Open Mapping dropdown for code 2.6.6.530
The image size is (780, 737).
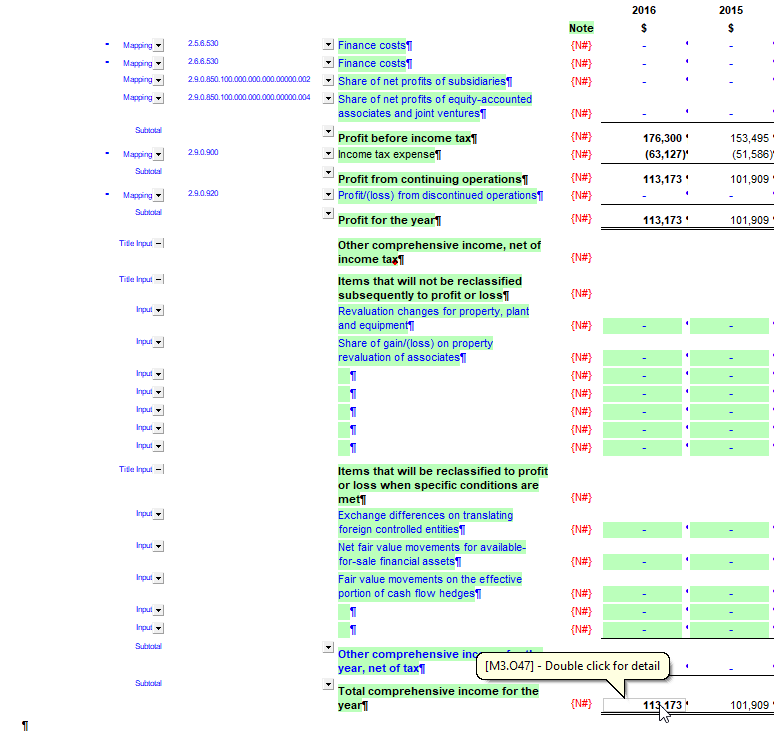[x=158, y=64]
